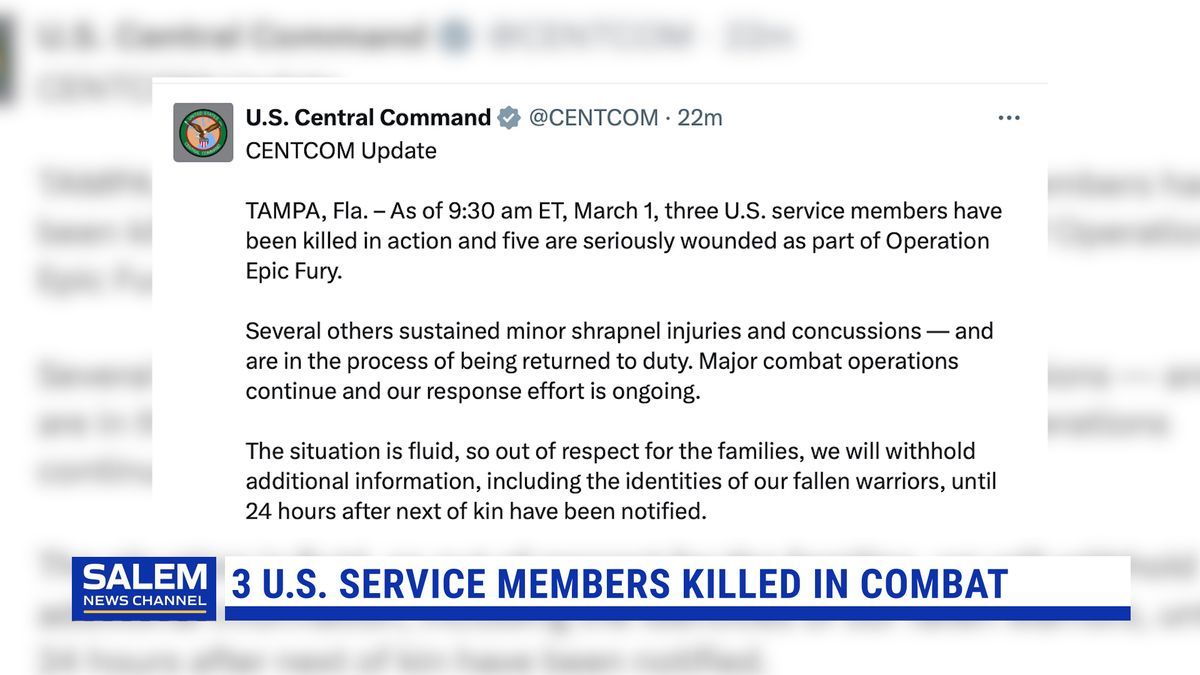
Task: Open the @CENTCOM profile handle link
Action: (596, 117)
